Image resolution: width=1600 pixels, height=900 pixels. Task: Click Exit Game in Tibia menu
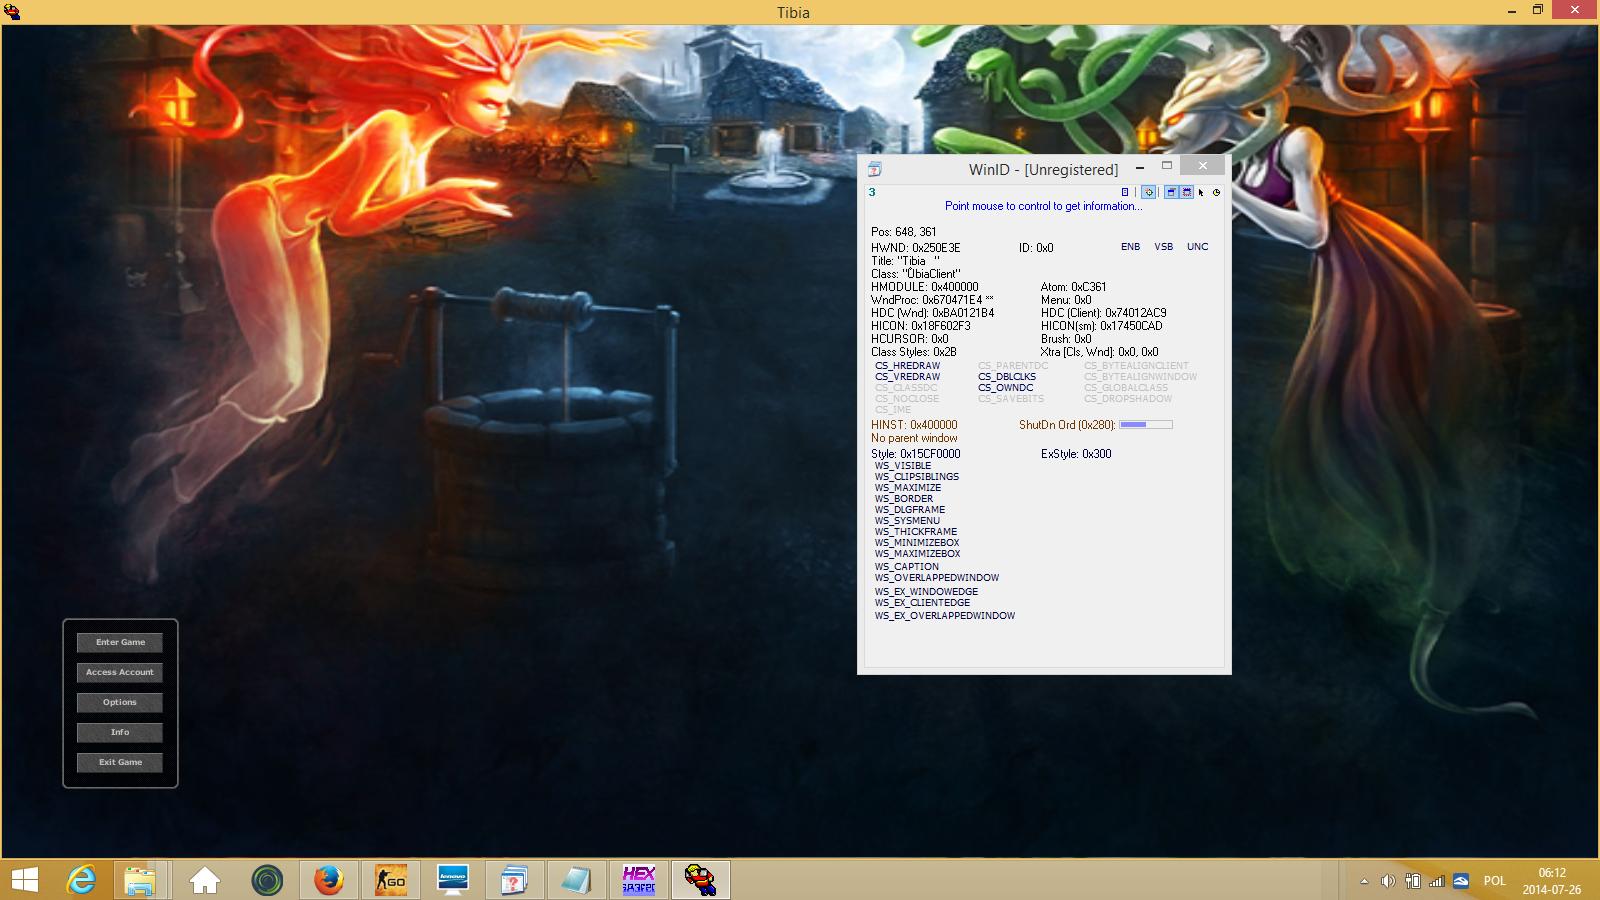point(120,762)
